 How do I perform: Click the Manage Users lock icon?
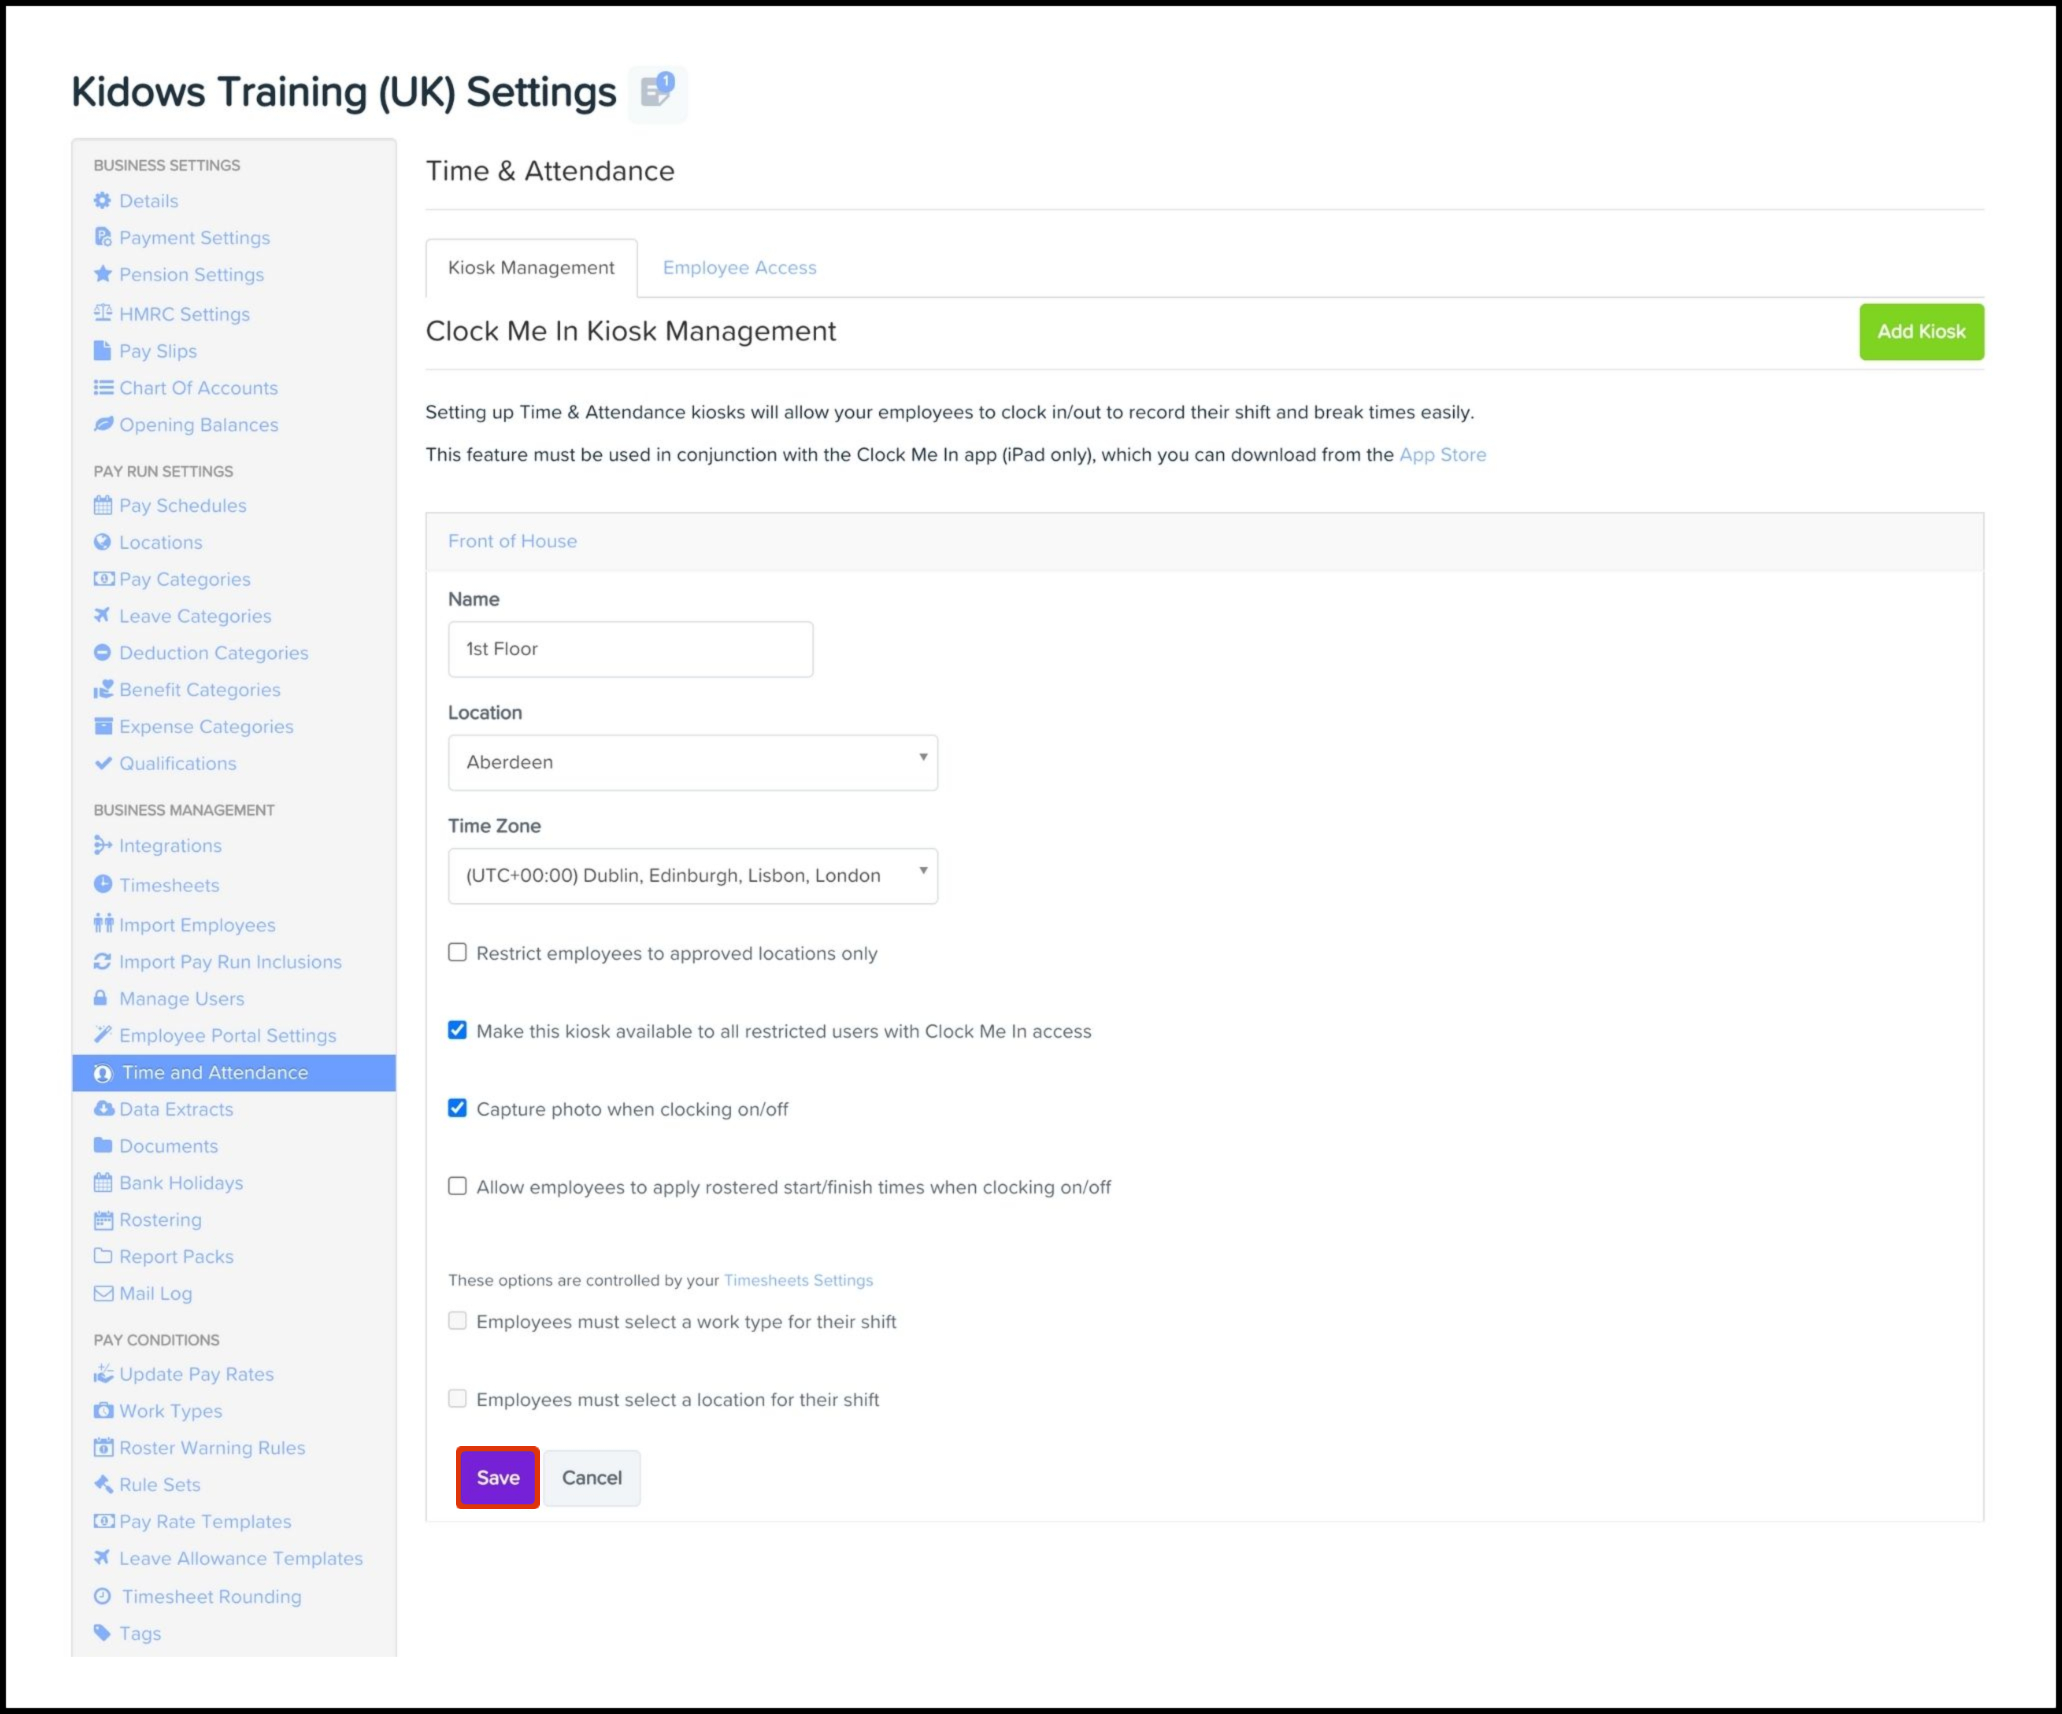(x=101, y=998)
